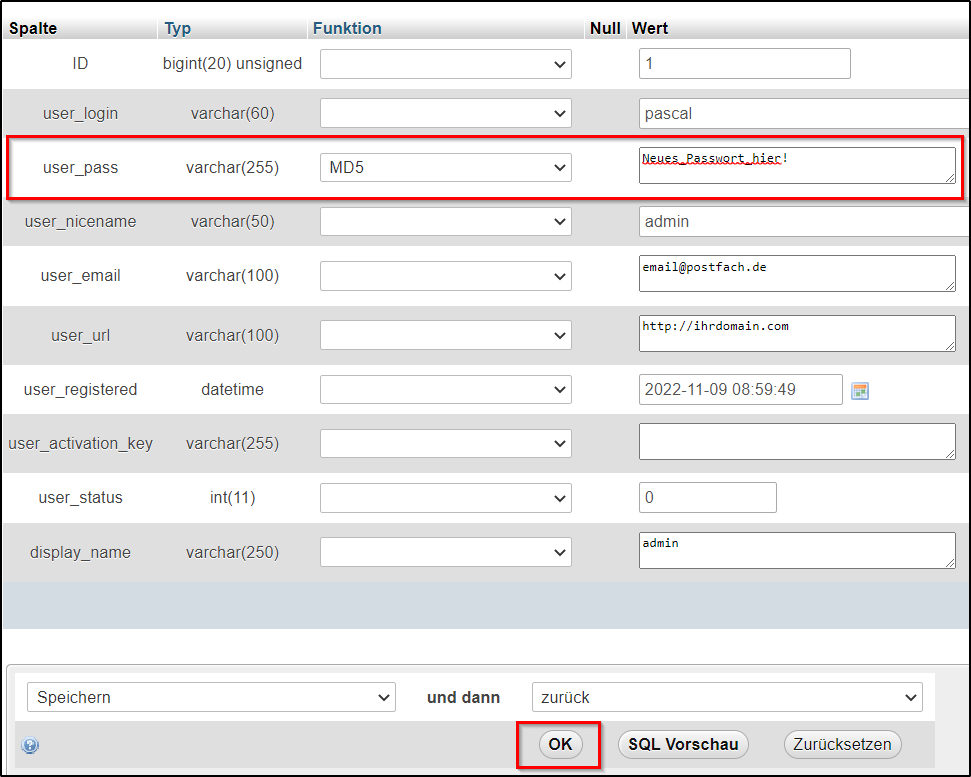Focus the user_pass password value field
This screenshot has height=777, width=971.
796,166
